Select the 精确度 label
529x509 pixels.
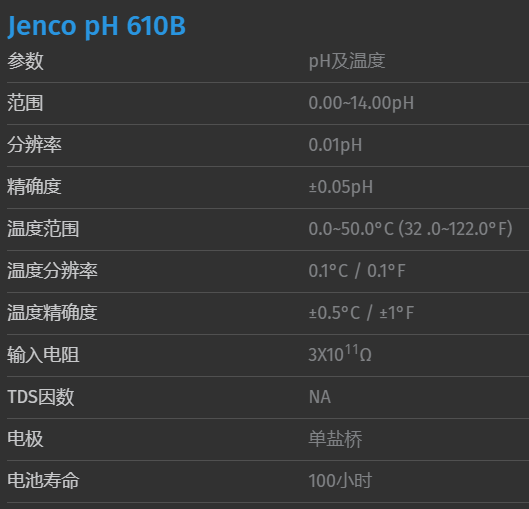(34, 187)
